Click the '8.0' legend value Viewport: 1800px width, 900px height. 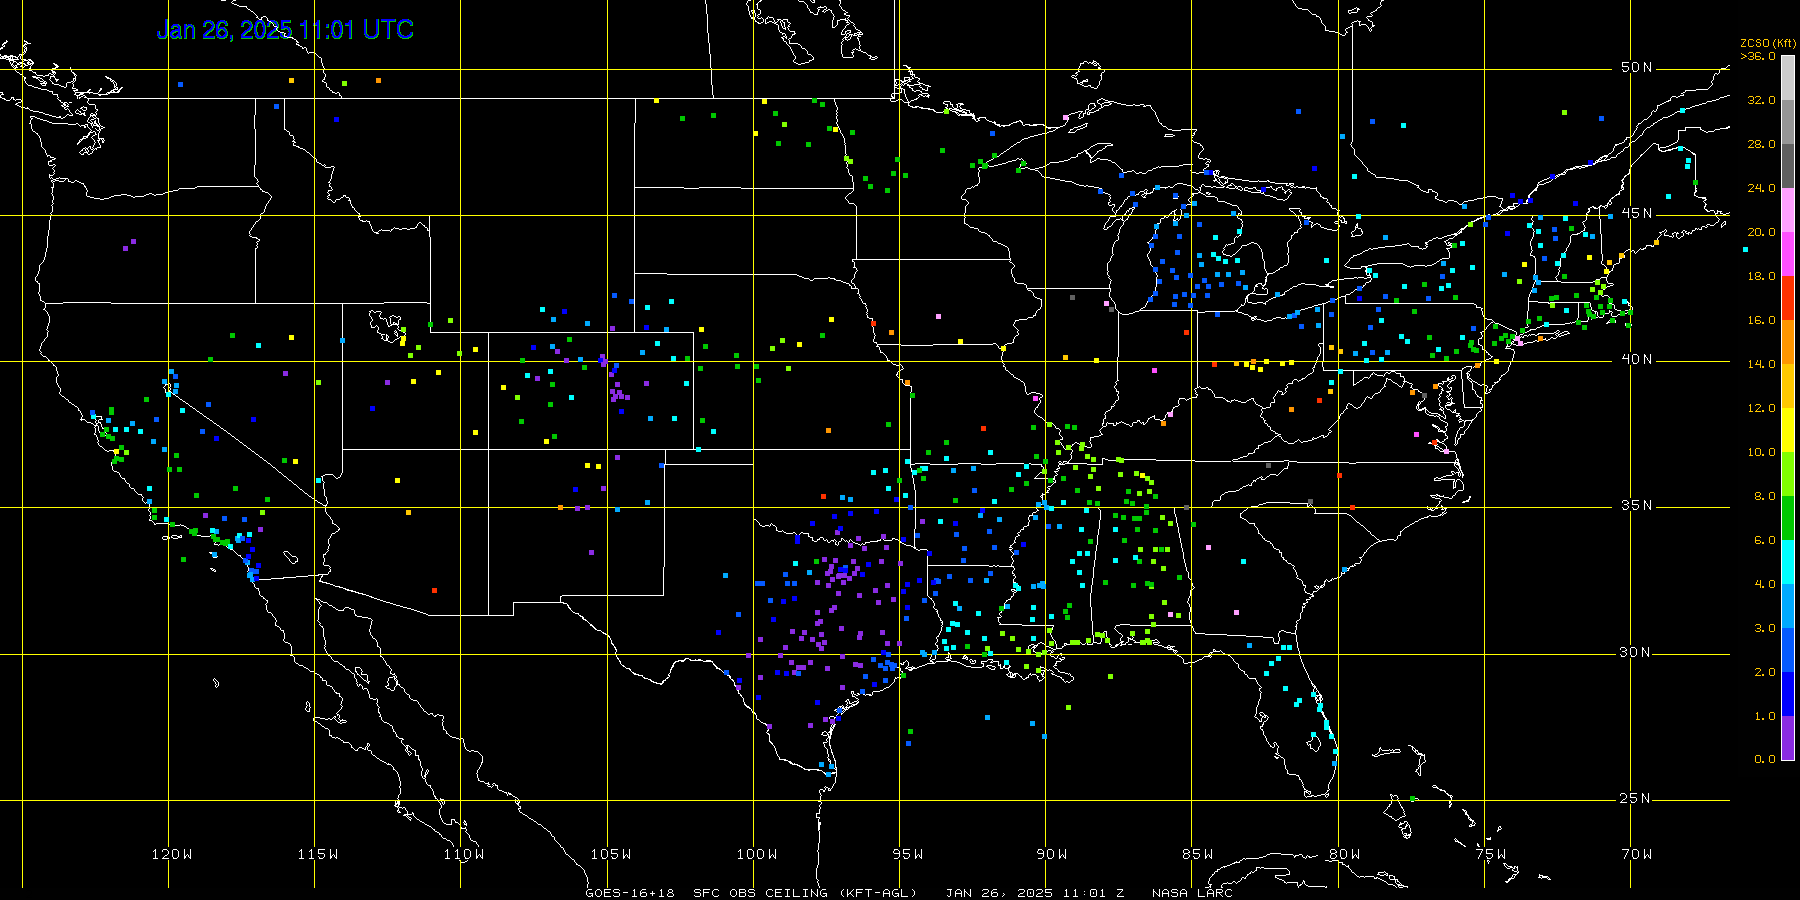[x=1765, y=496]
